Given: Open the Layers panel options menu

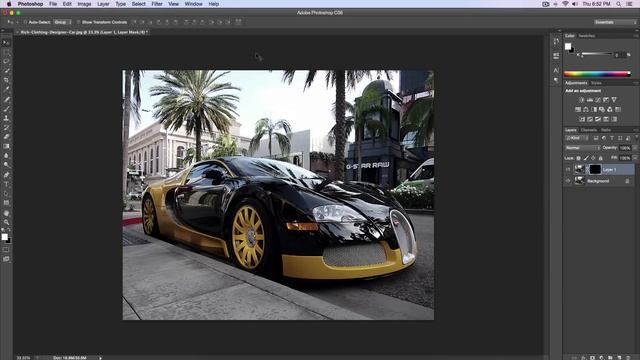Looking at the screenshot, I should pyautogui.click(x=636, y=130).
